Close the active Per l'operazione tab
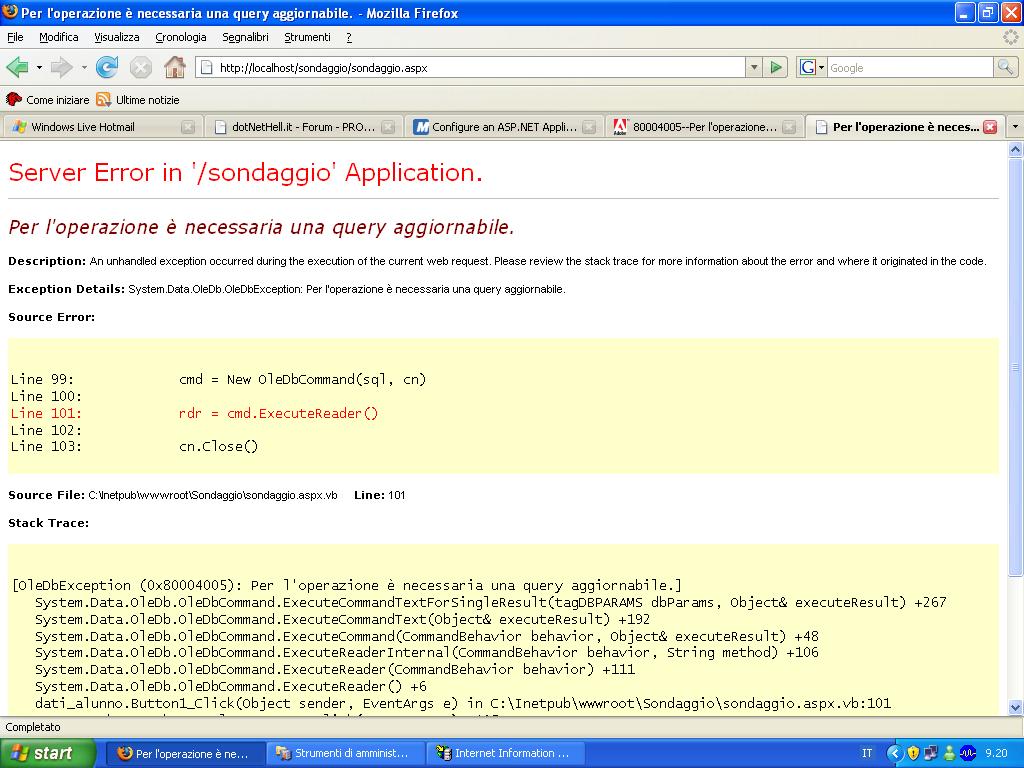Image resolution: width=1024 pixels, height=768 pixels. 990,127
